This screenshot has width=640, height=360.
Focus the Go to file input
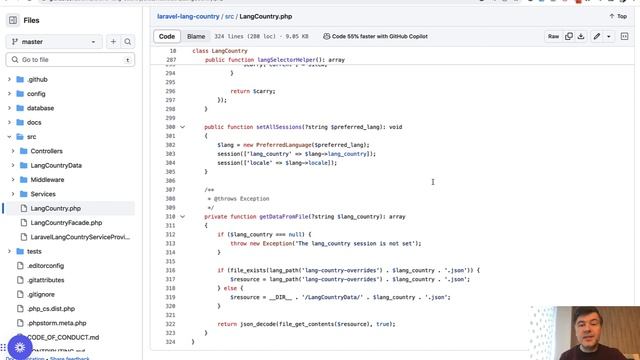[70, 60]
